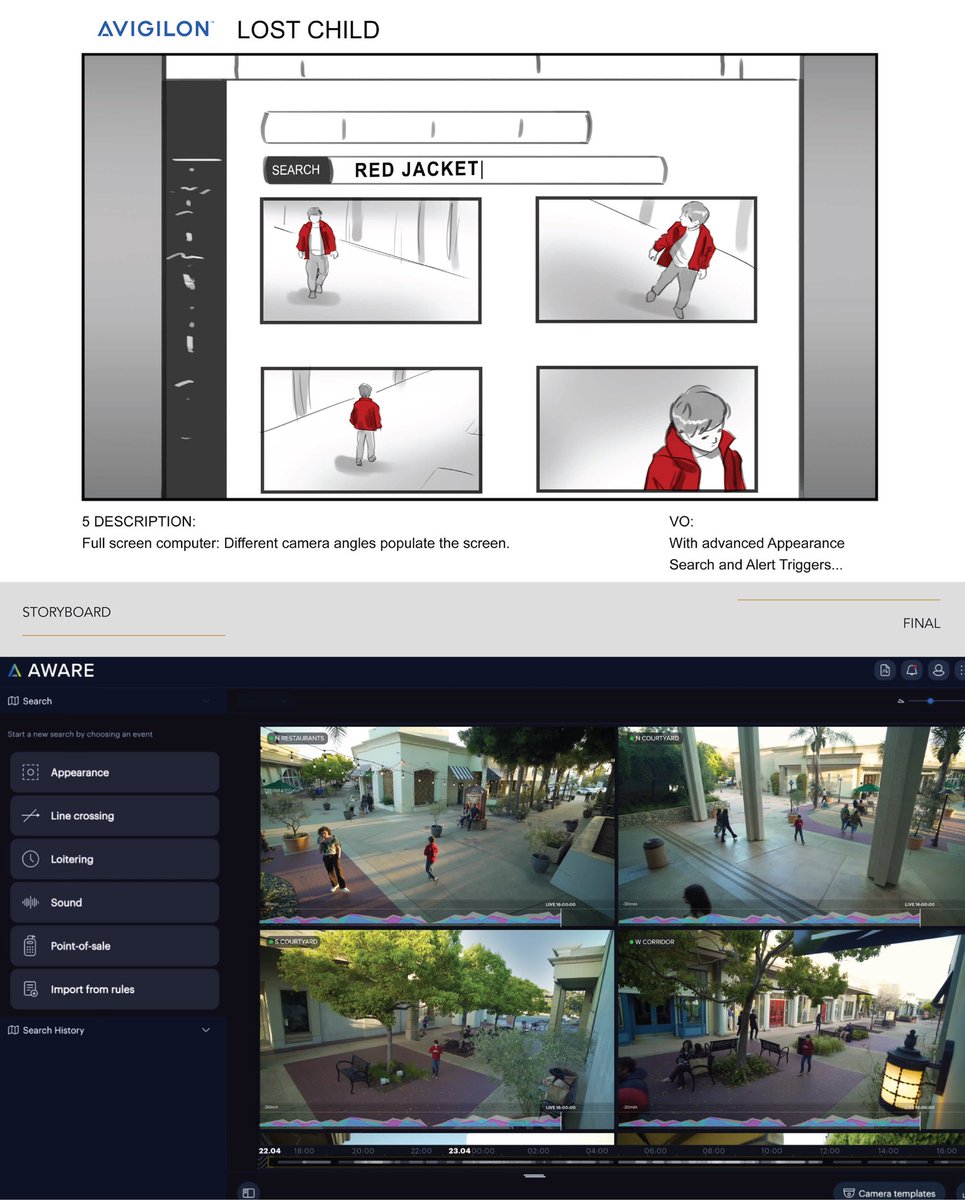Image resolution: width=965 pixels, height=1200 pixels.
Task: Click the Search map icon in the sidebar header
Action: click(13, 701)
